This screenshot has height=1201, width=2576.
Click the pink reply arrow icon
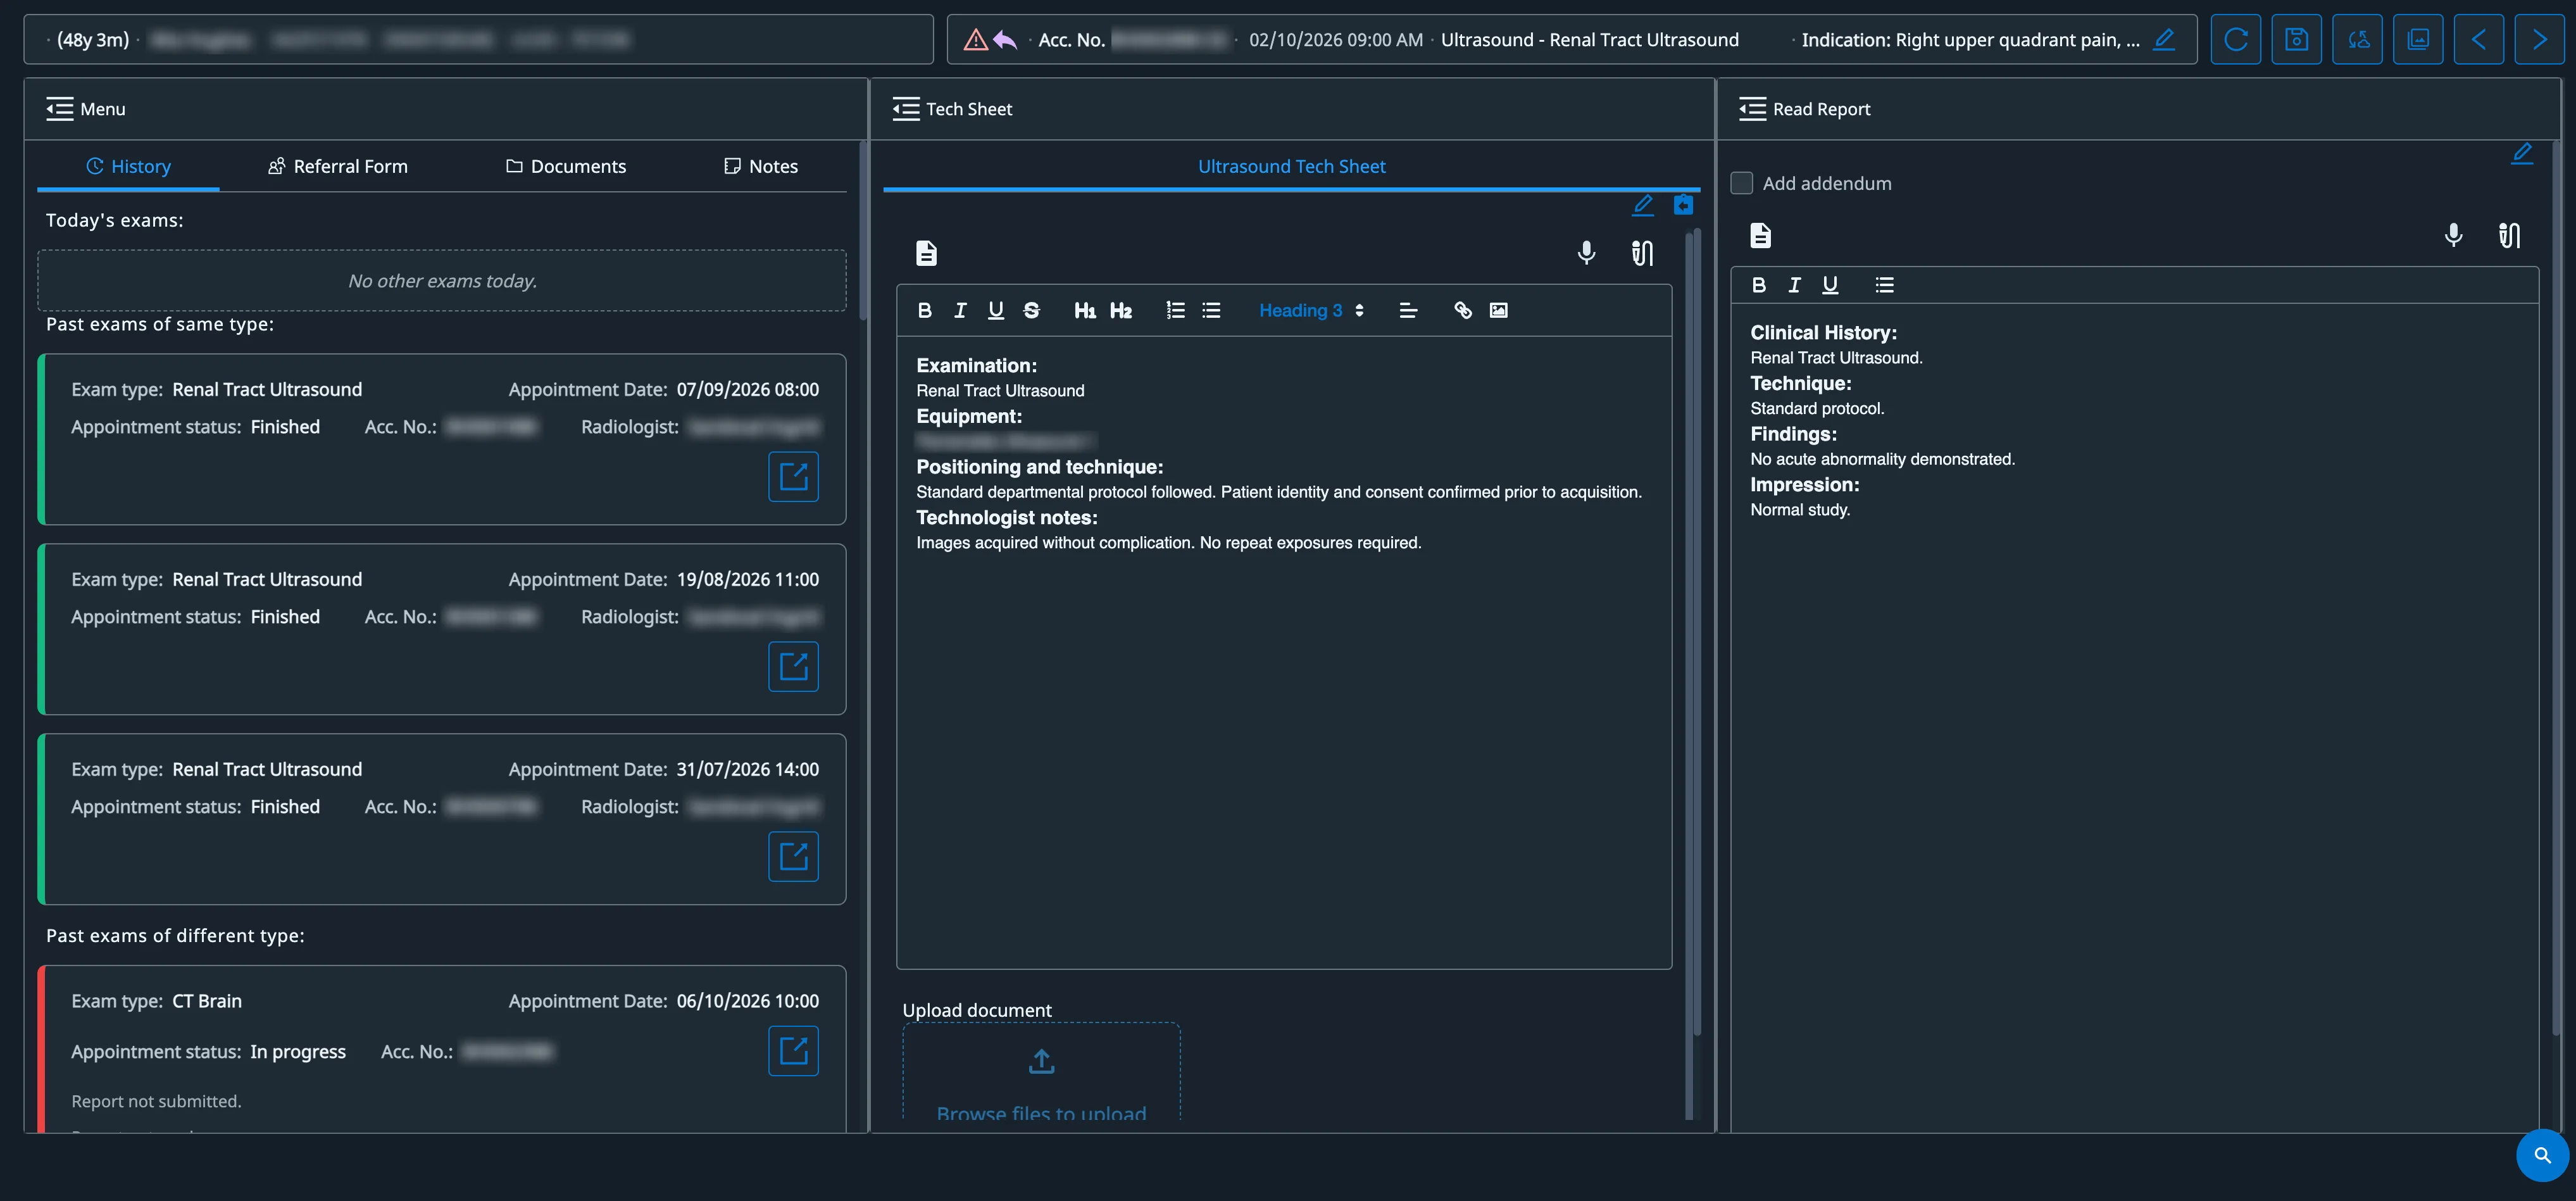[x=1005, y=40]
